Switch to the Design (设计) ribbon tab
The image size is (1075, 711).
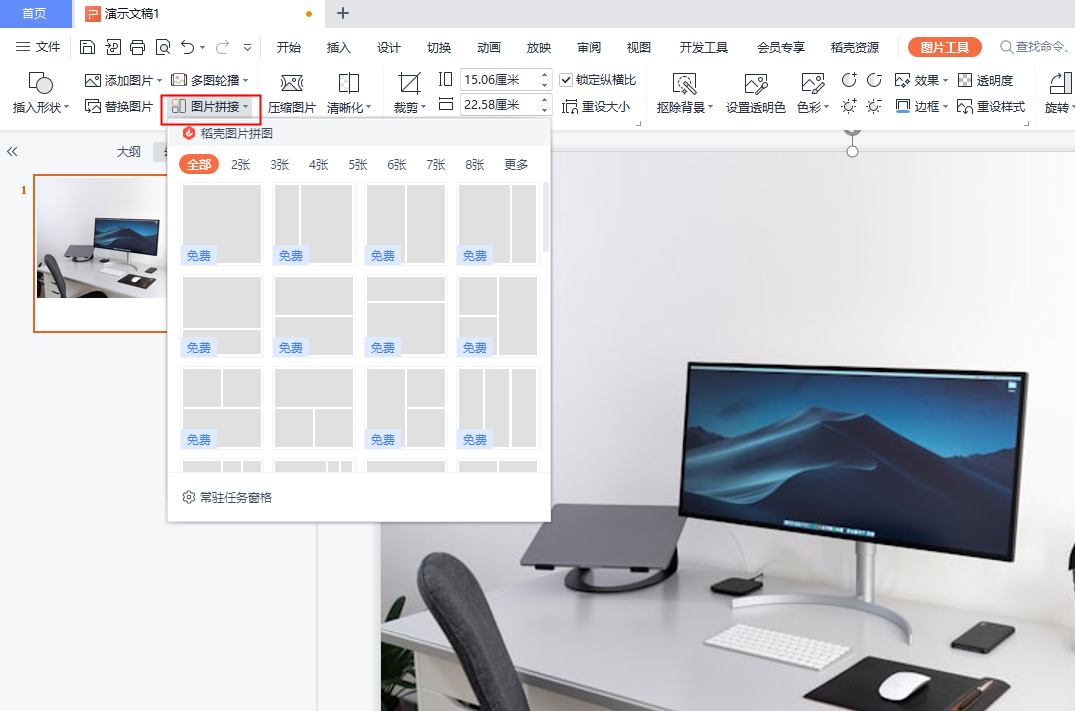click(x=389, y=47)
